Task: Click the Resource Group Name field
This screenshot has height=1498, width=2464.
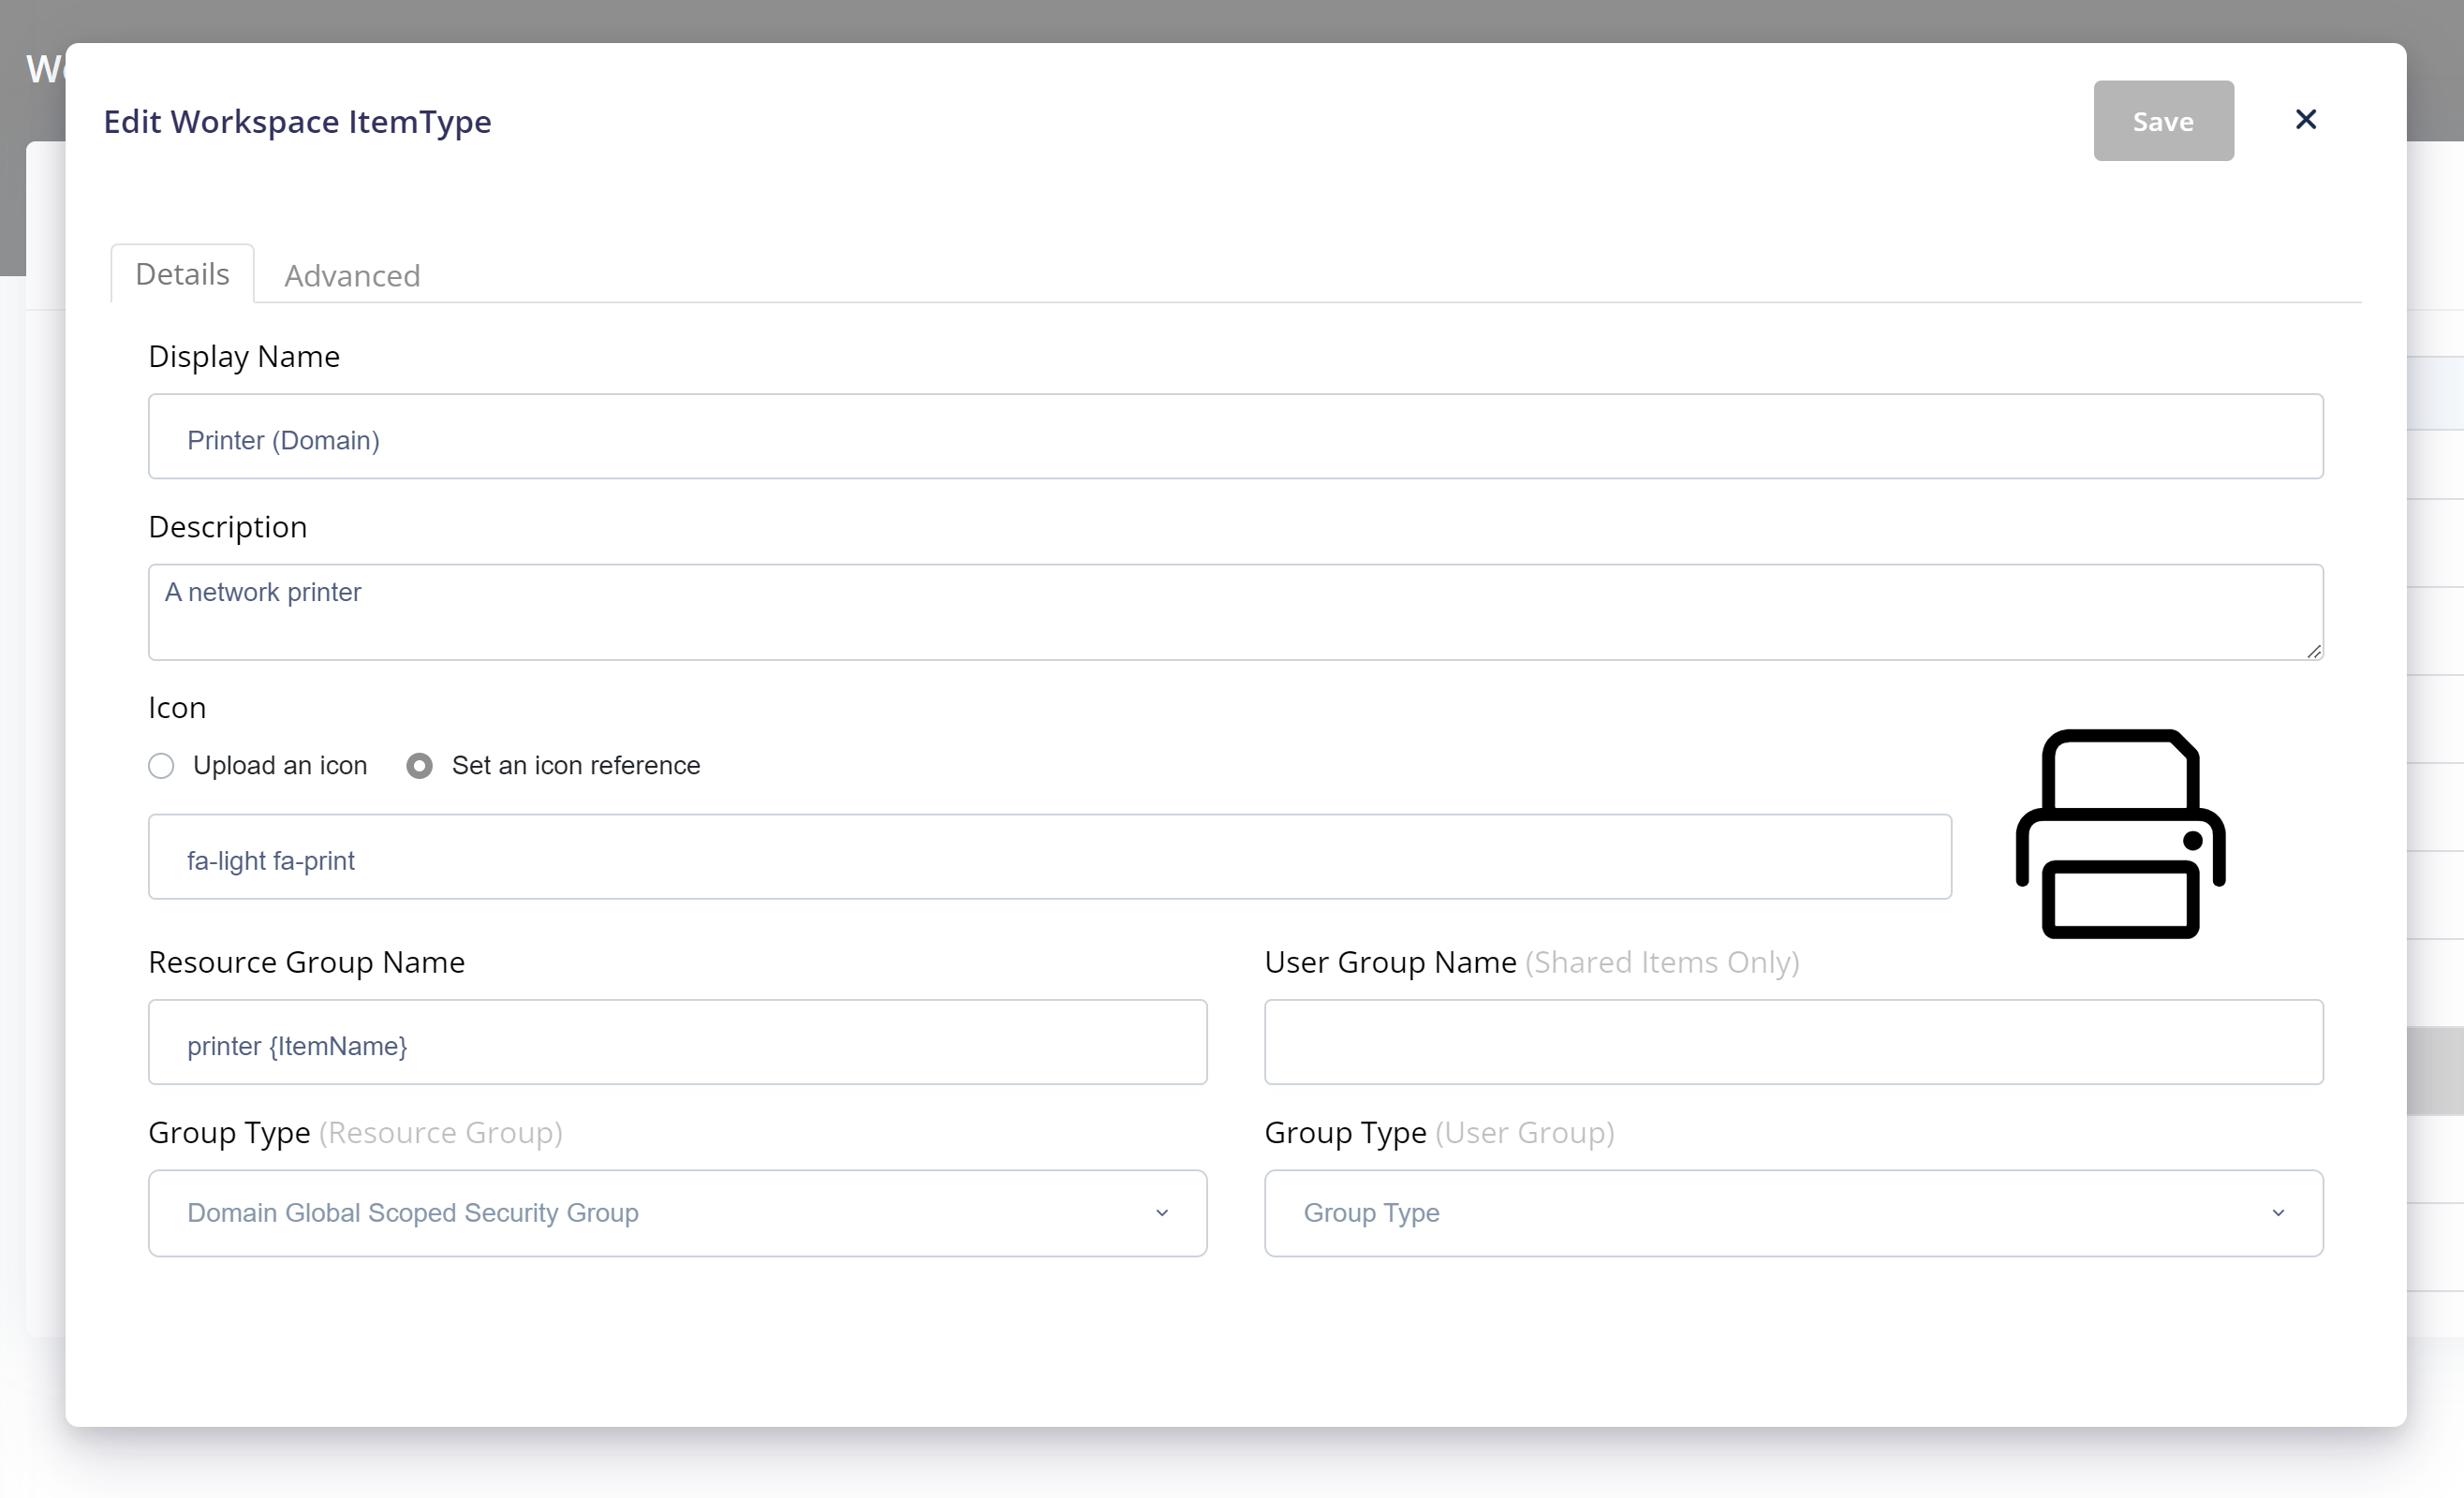Action: pyautogui.click(x=677, y=1042)
